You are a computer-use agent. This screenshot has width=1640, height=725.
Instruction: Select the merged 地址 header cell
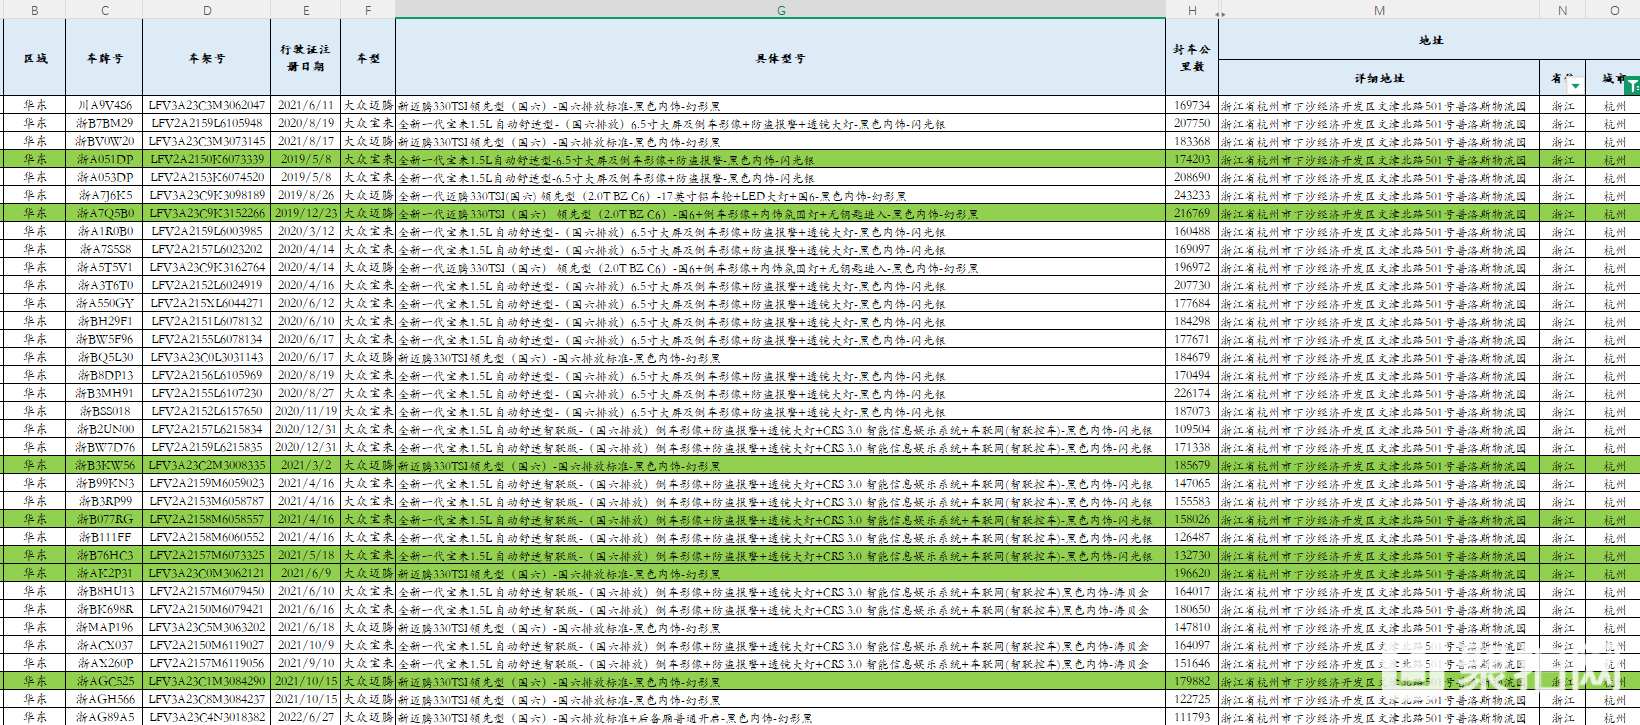1430,40
